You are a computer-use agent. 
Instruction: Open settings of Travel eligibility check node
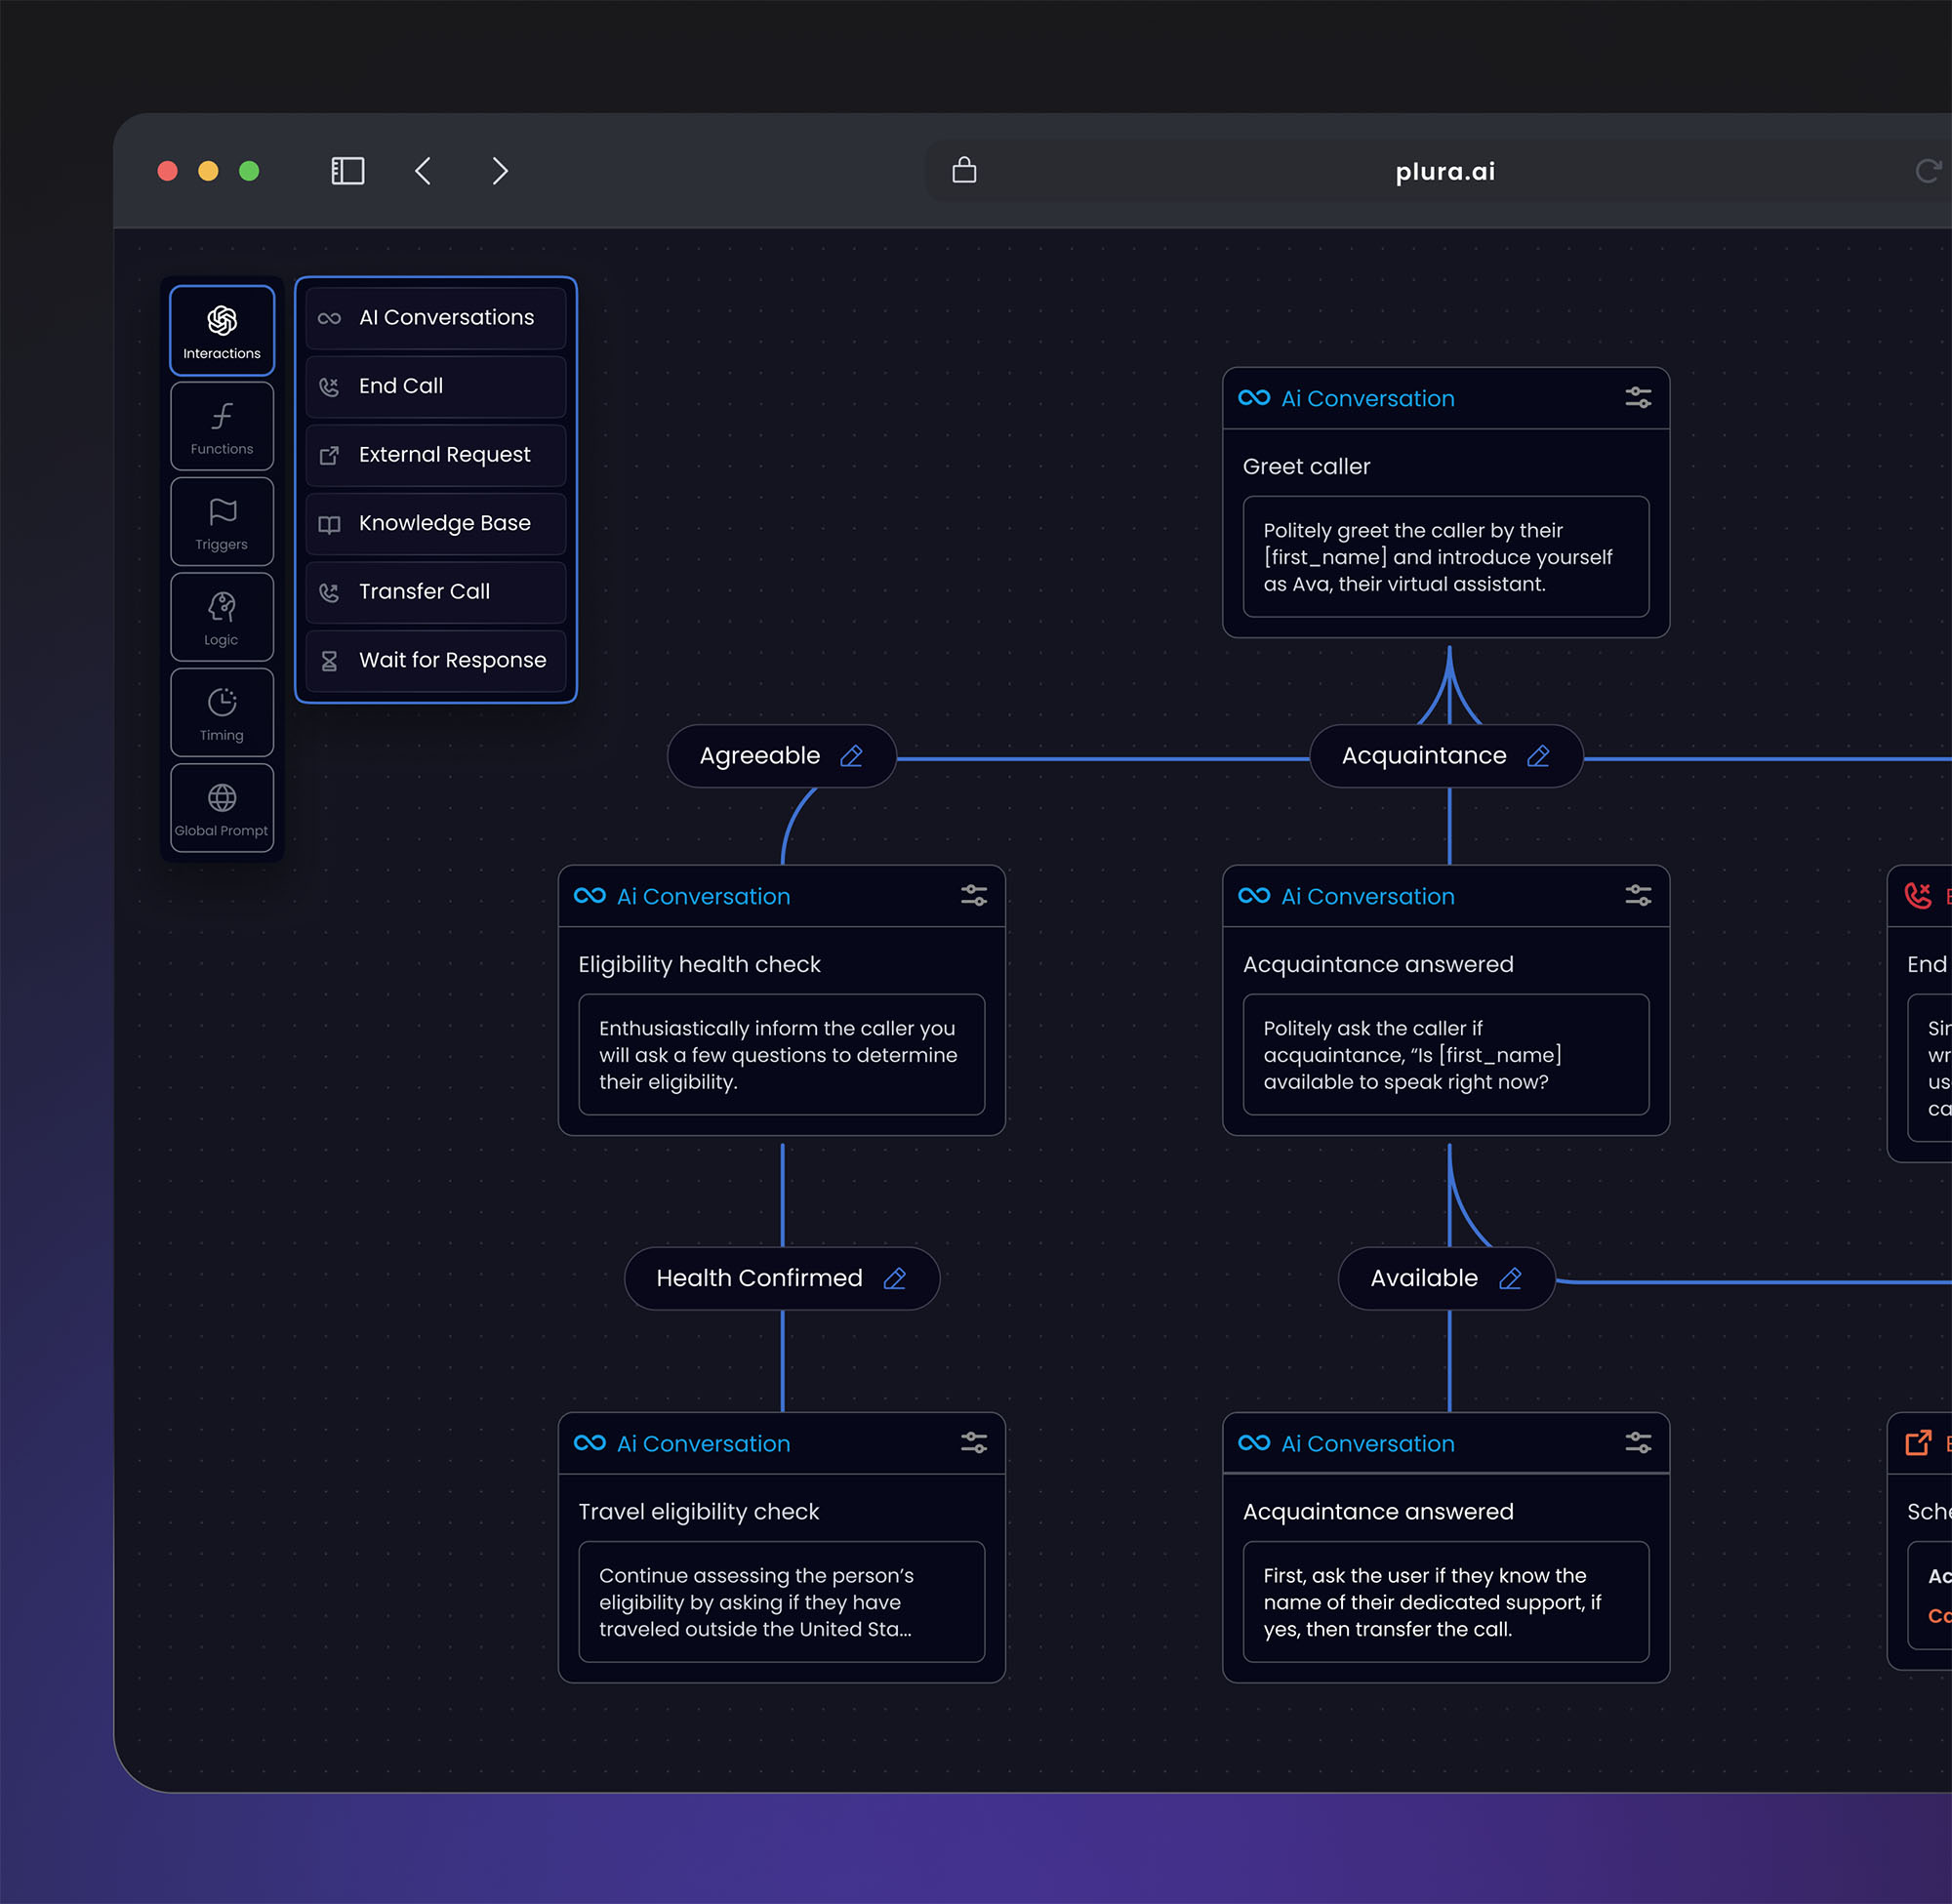coord(974,1443)
